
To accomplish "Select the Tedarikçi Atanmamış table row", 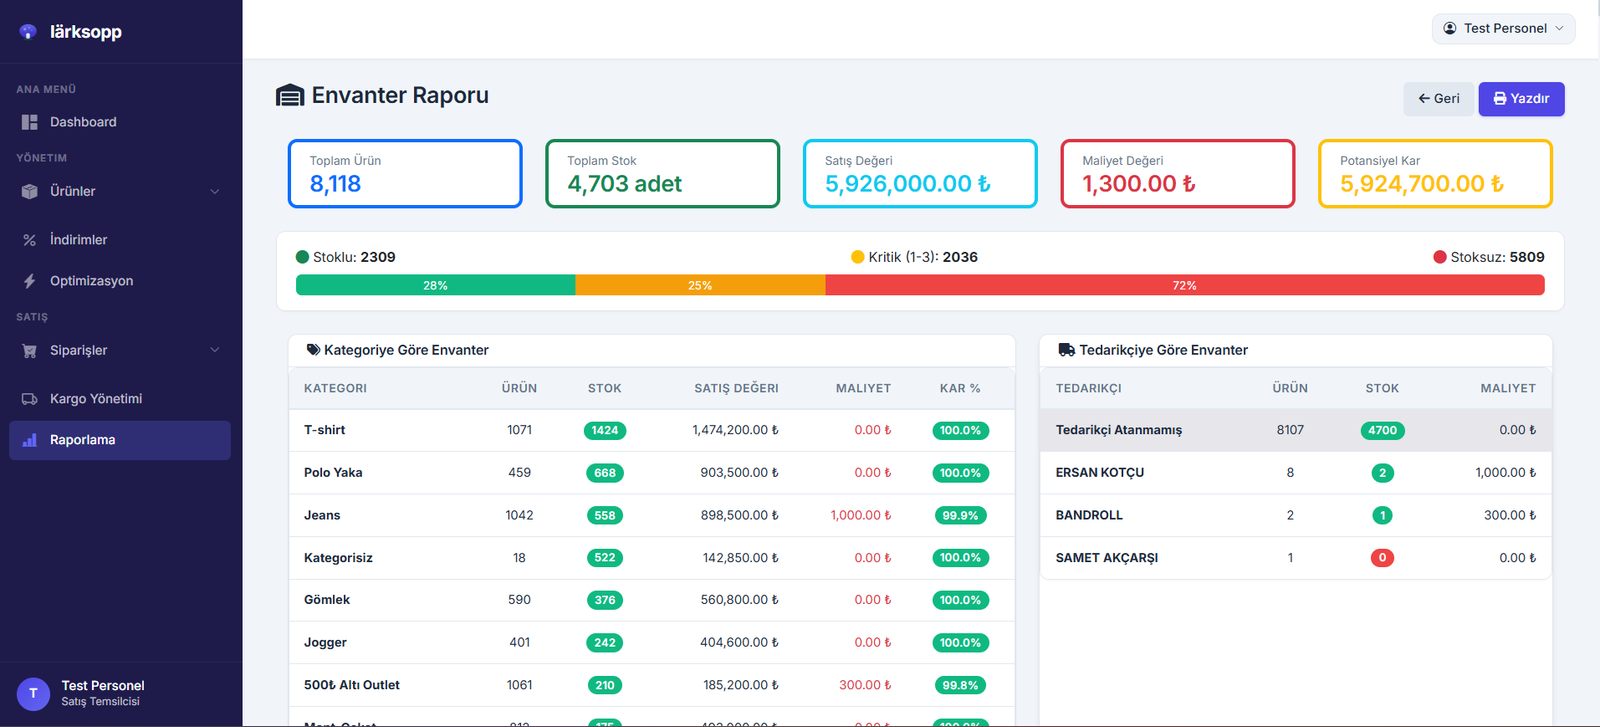I will (x=1295, y=430).
